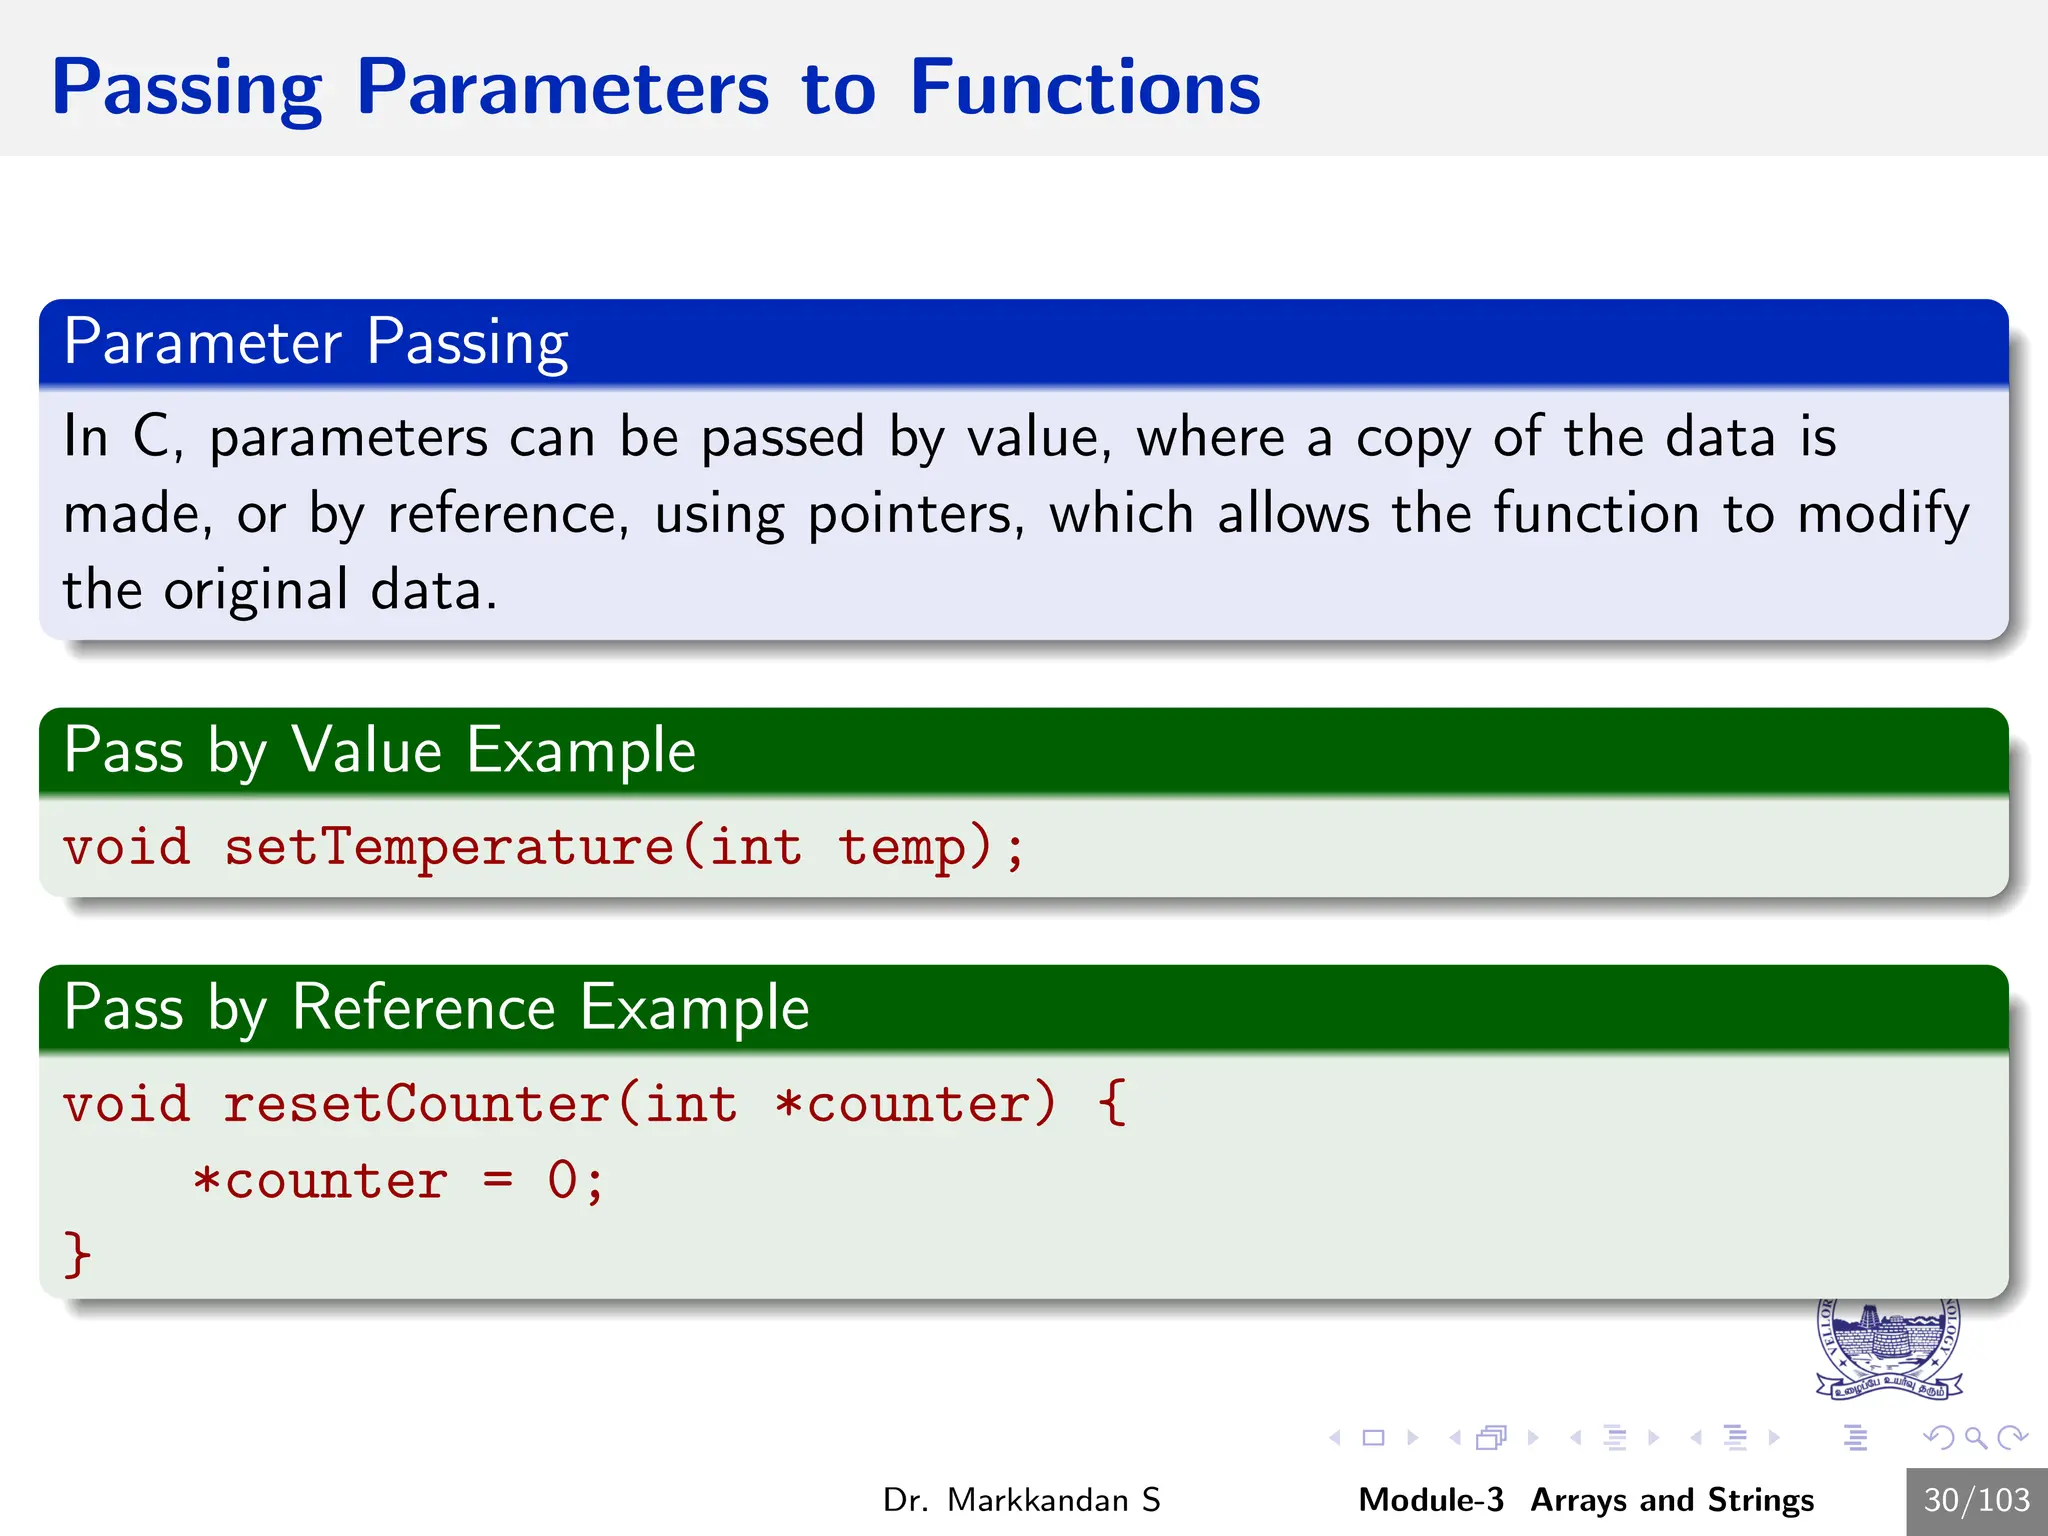Click the subsection navigation icon

[x=1615, y=1437]
